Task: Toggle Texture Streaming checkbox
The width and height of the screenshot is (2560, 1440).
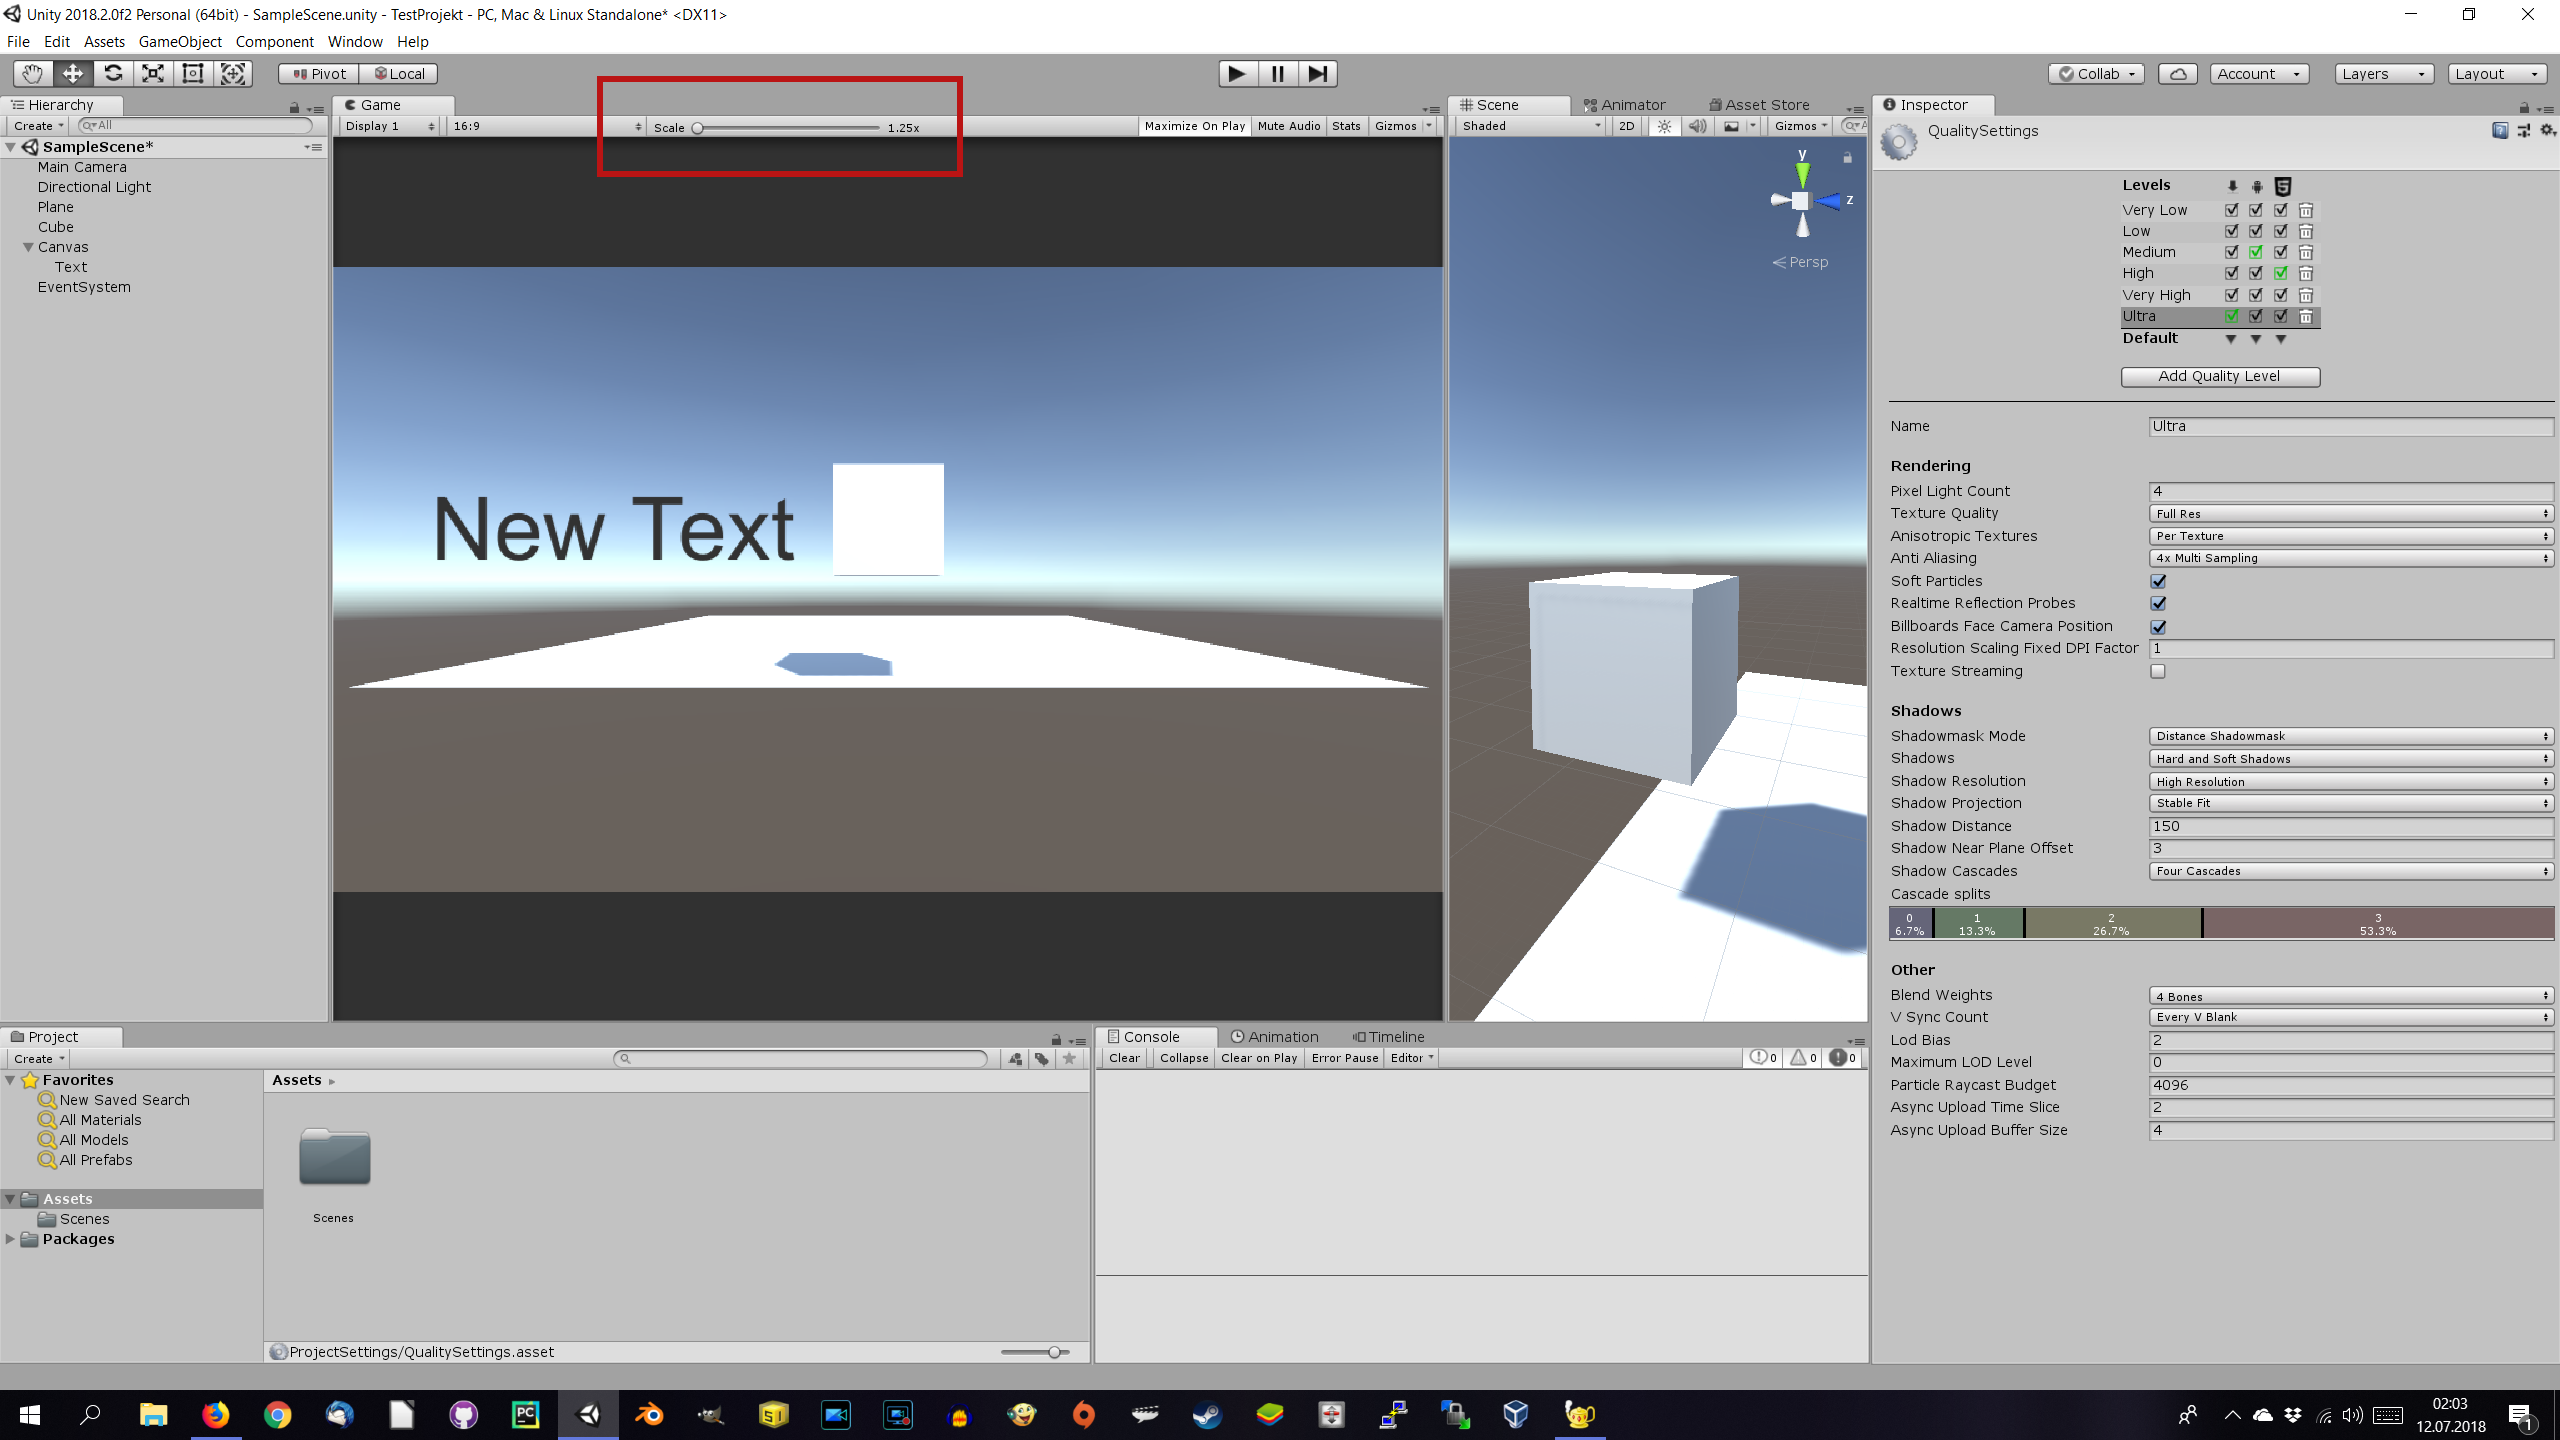Action: (x=2157, y=670)
